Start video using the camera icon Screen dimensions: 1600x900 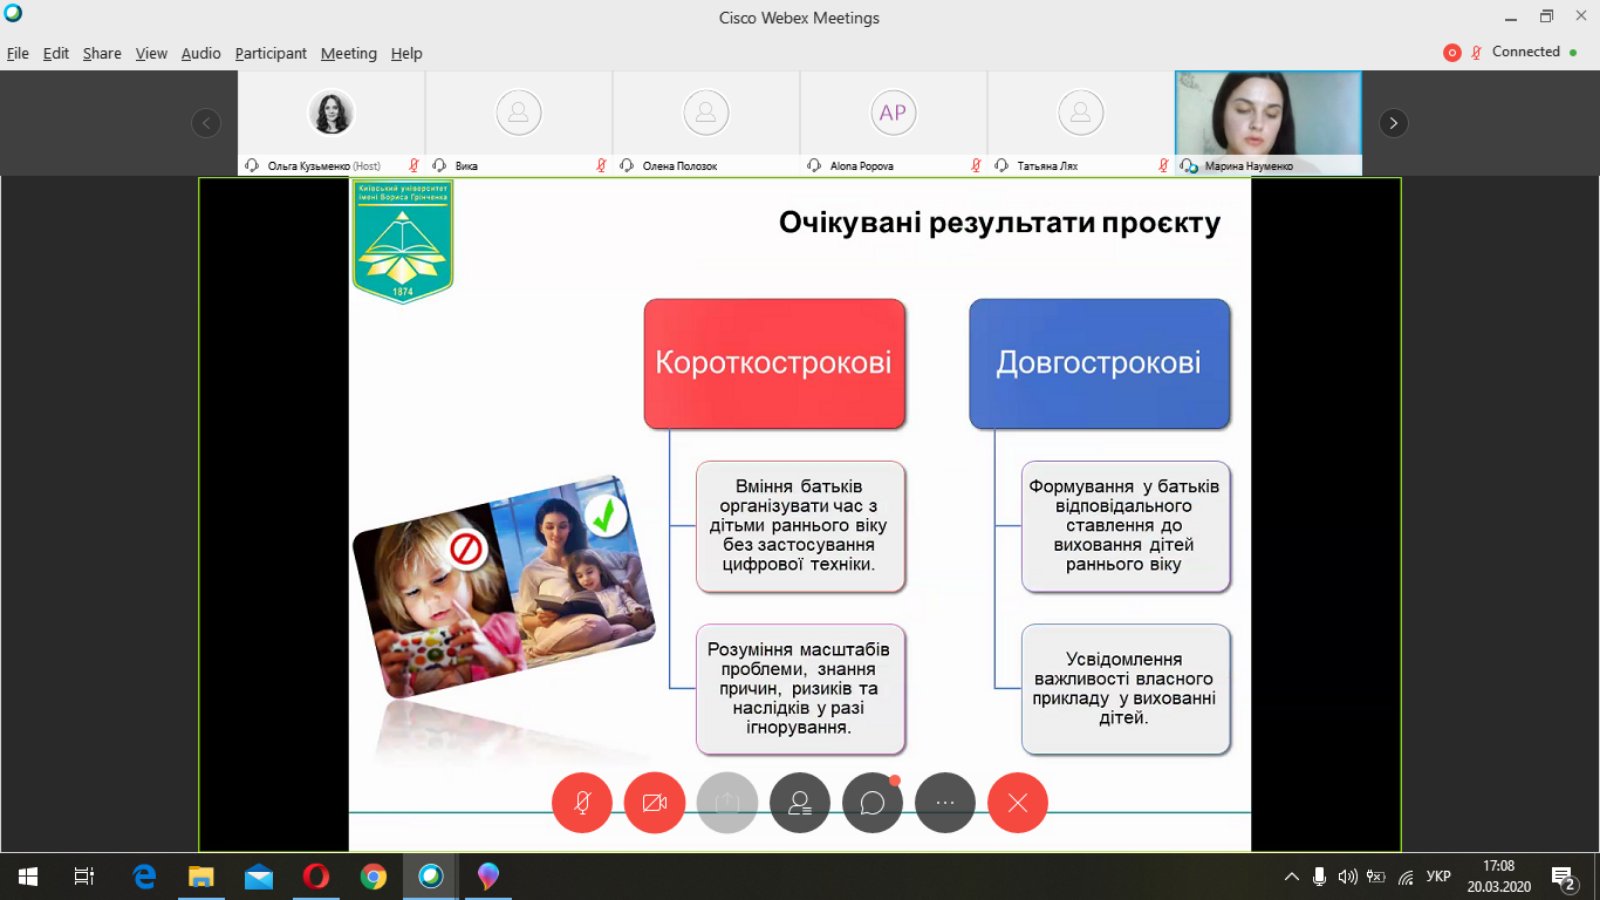click(x=655, y=802)
